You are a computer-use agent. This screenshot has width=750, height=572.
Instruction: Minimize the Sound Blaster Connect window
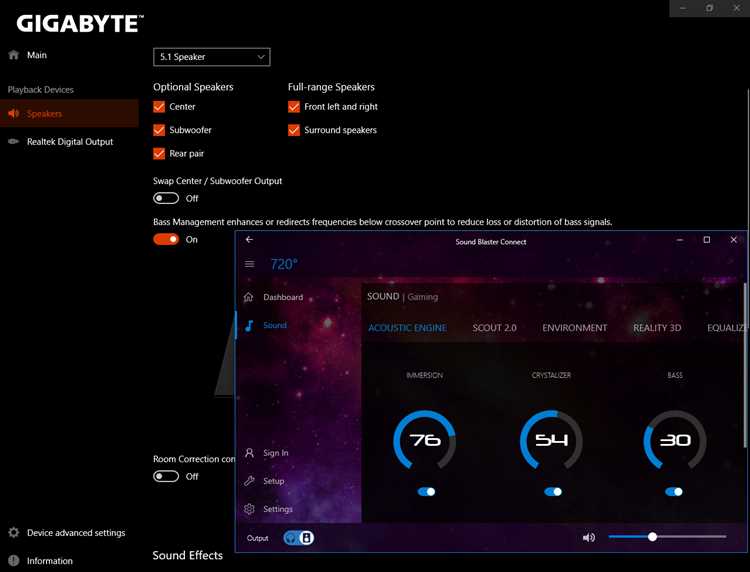tap(680, 240)
